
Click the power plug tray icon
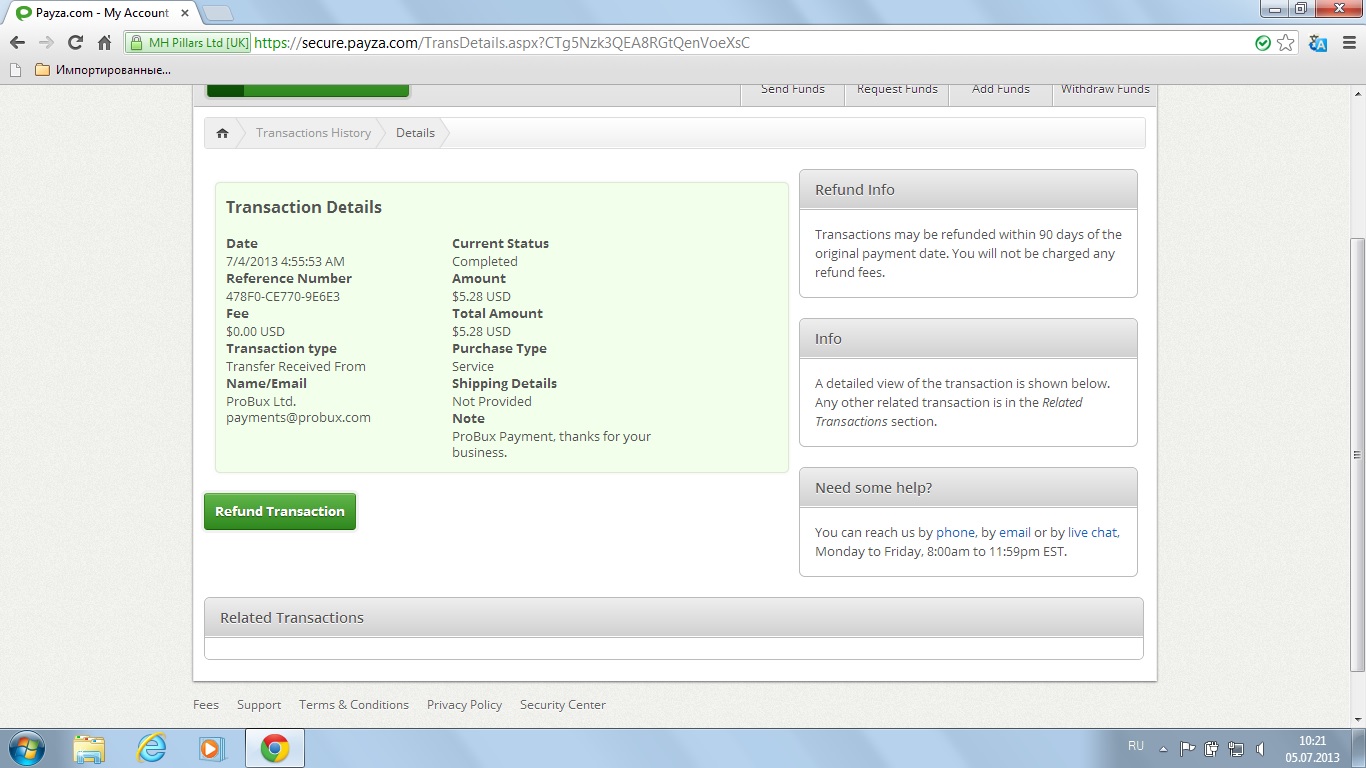pos(1212,748)
